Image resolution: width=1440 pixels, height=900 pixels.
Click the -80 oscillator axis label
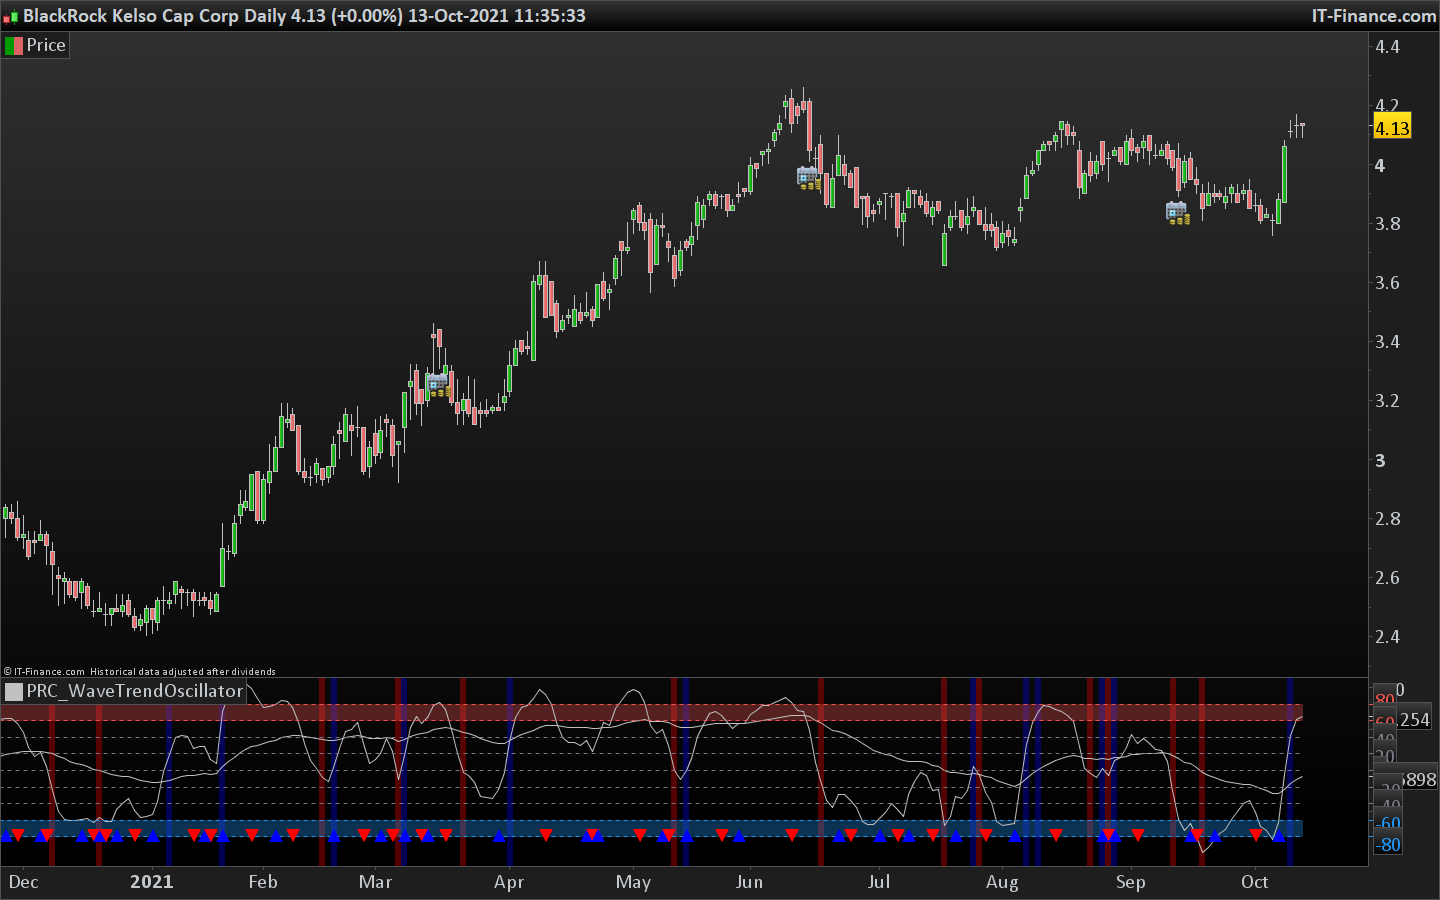[1388, 845]
